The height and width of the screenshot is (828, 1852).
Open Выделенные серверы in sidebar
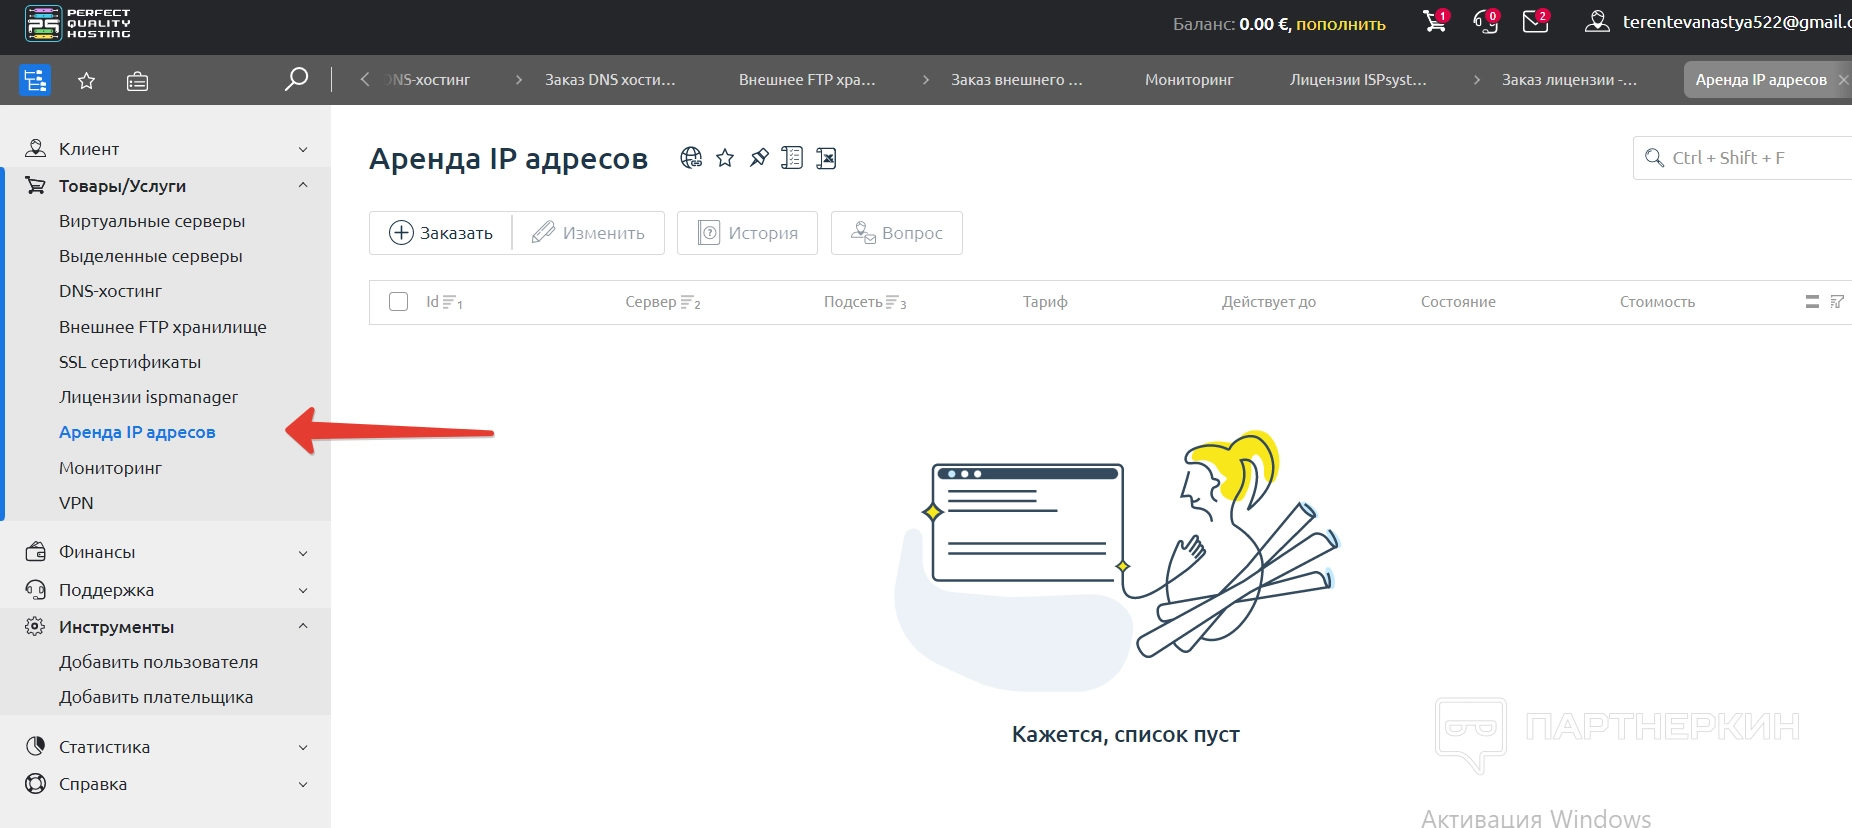151,256
